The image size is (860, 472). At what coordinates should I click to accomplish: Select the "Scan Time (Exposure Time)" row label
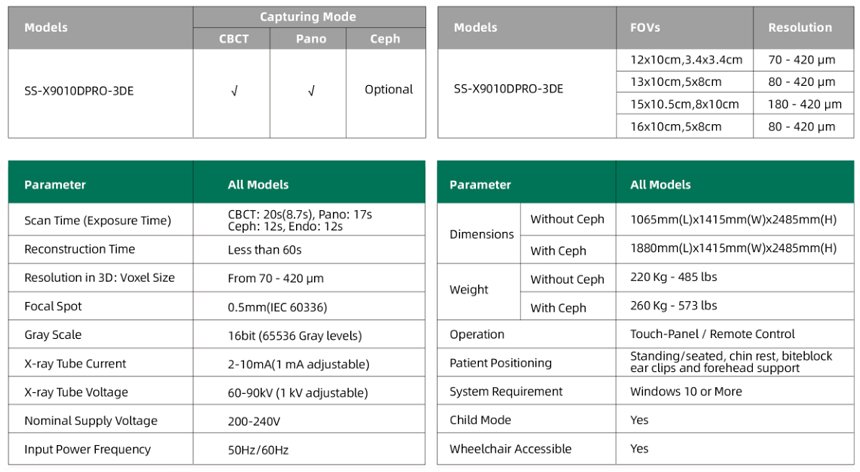tap(98, 220)
